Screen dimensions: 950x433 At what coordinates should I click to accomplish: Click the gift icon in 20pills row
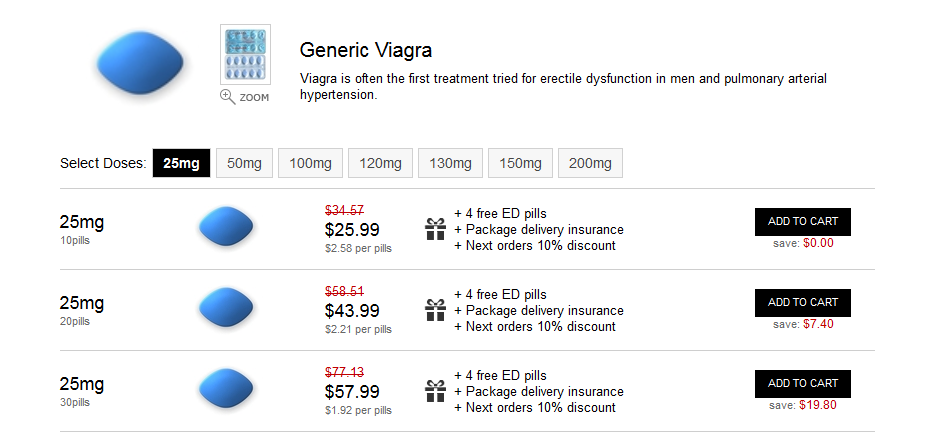pyautogui.click(x=435, y=310)
